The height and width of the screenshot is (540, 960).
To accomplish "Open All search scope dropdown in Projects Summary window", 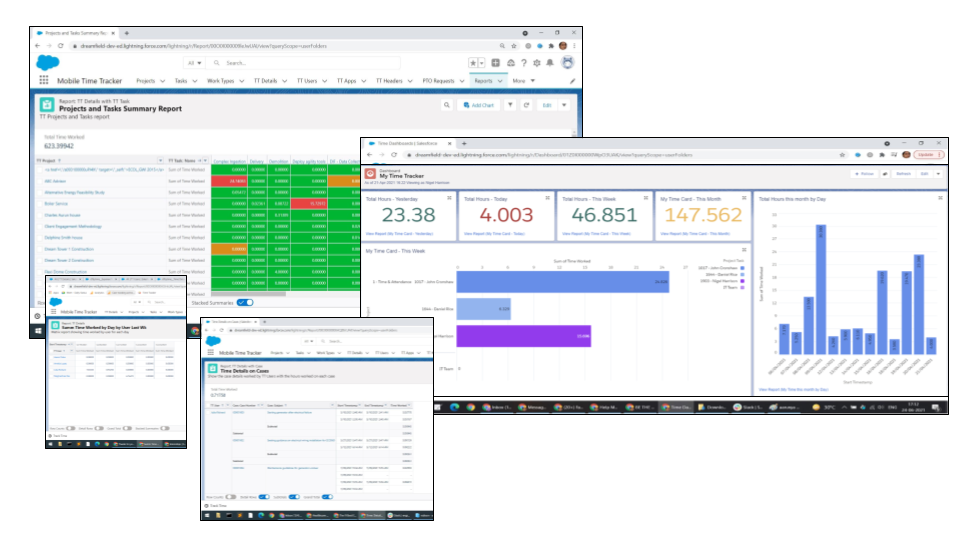I will coord(195,63).
